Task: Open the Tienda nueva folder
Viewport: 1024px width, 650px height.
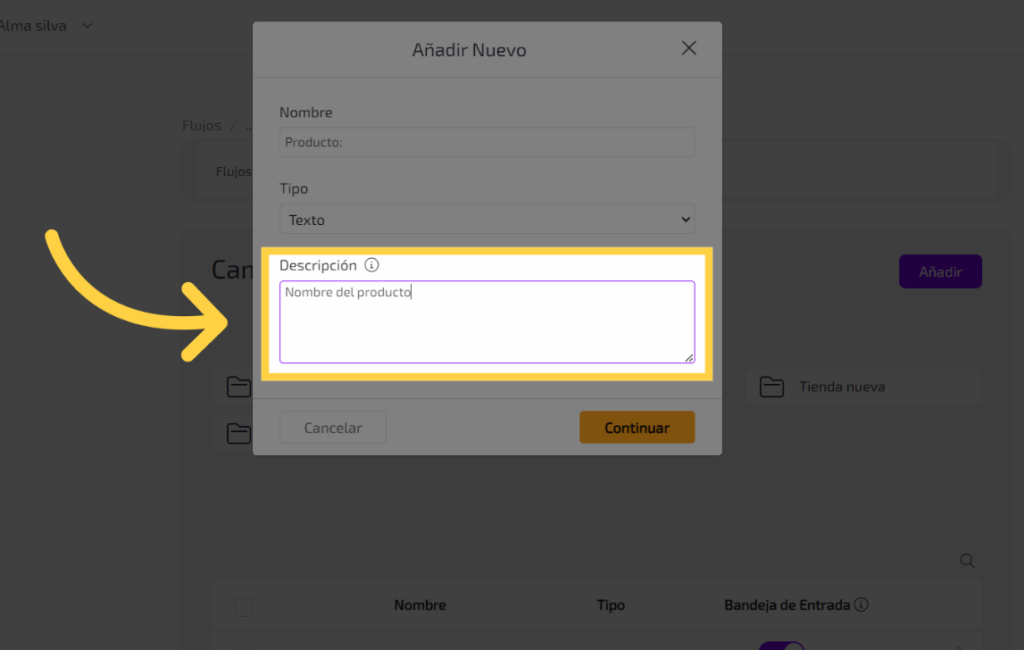Action: 841,387
